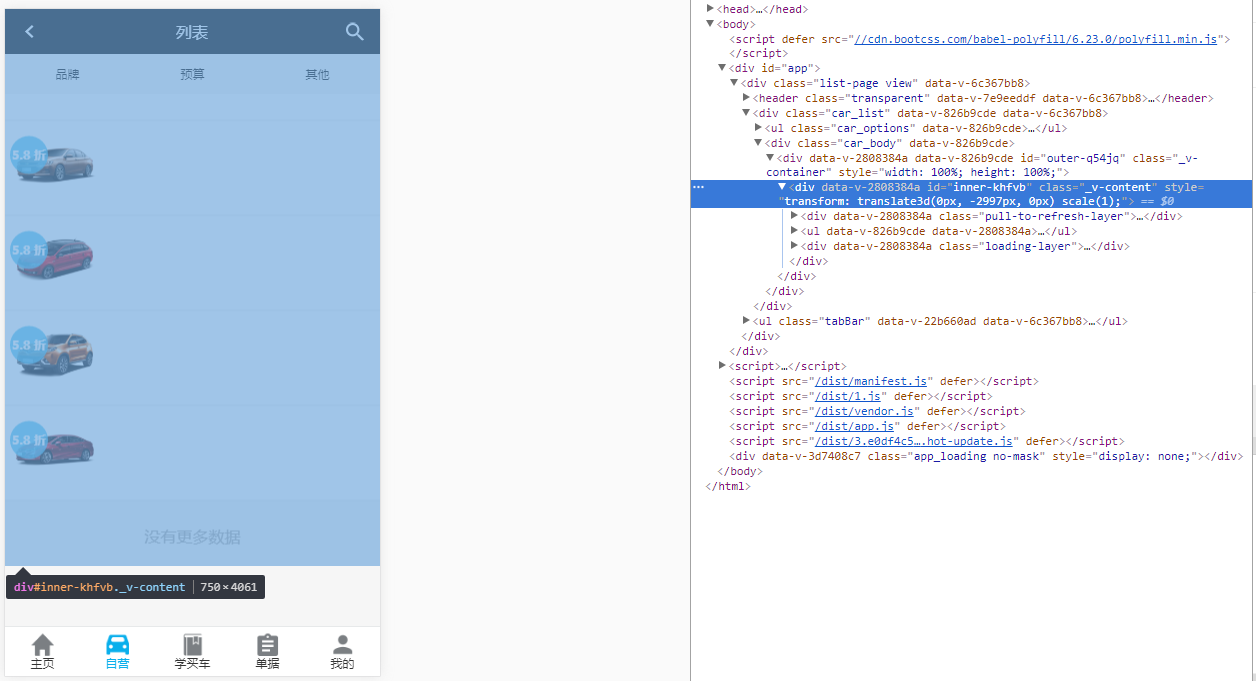Expand the collapsed script element
This screenshot has width=1256, height=681.
pyautogui.click(x=722, y=366)
